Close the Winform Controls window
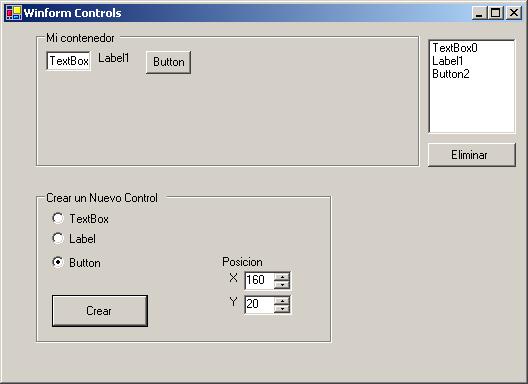Viewport: 528px width, 384px height. pyautogui.click(x=514, y=13)
